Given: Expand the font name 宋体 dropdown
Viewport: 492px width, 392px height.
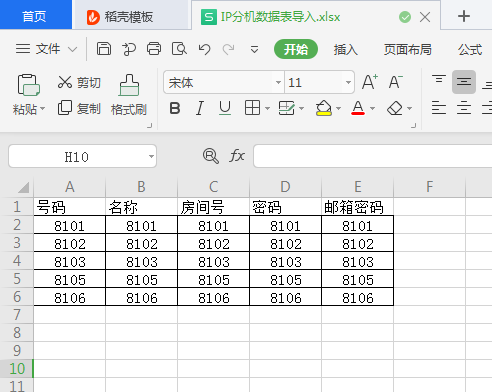Looking at the screenshot, I should point(278,82).
